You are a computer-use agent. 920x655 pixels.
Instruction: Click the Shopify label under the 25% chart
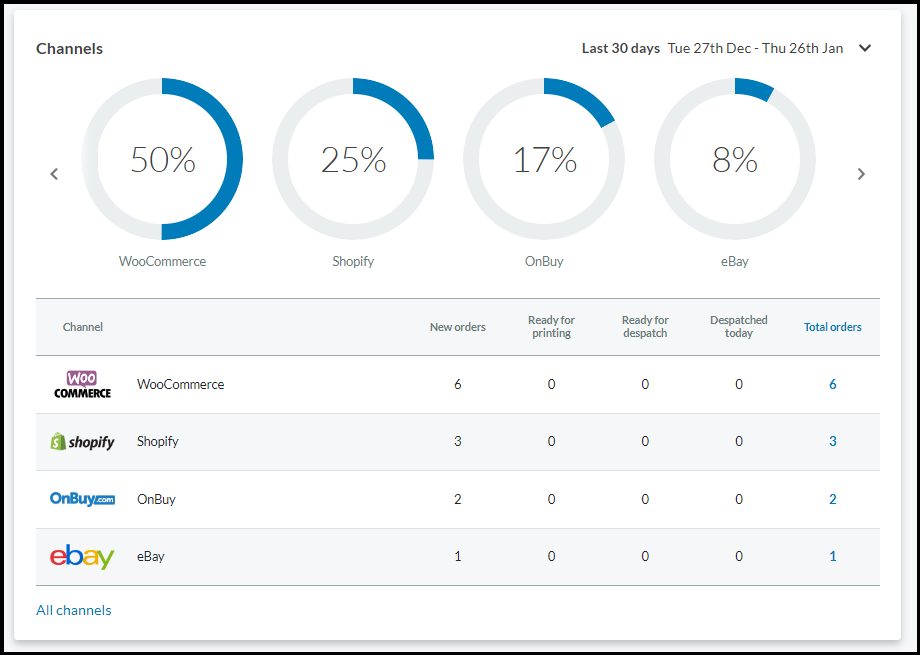pos(353,261)
